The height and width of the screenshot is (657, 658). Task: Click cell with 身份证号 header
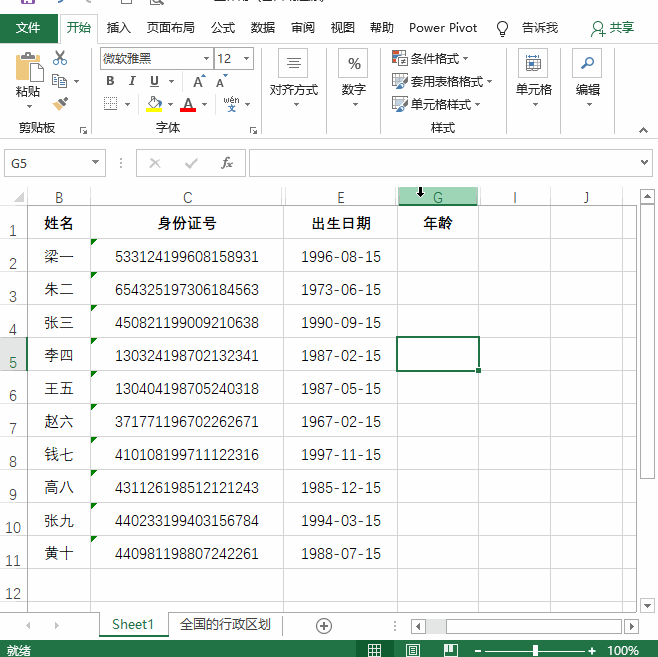point(187,223)
